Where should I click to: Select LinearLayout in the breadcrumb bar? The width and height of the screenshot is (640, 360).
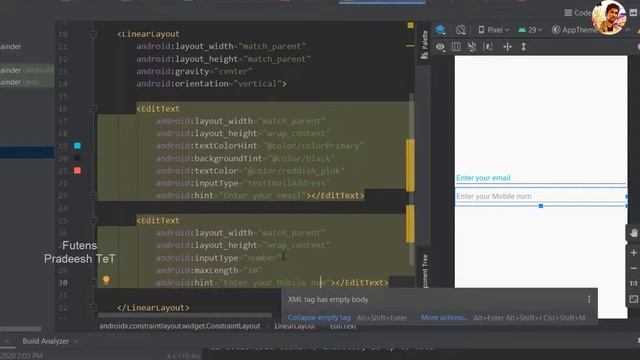click(295, 326)
